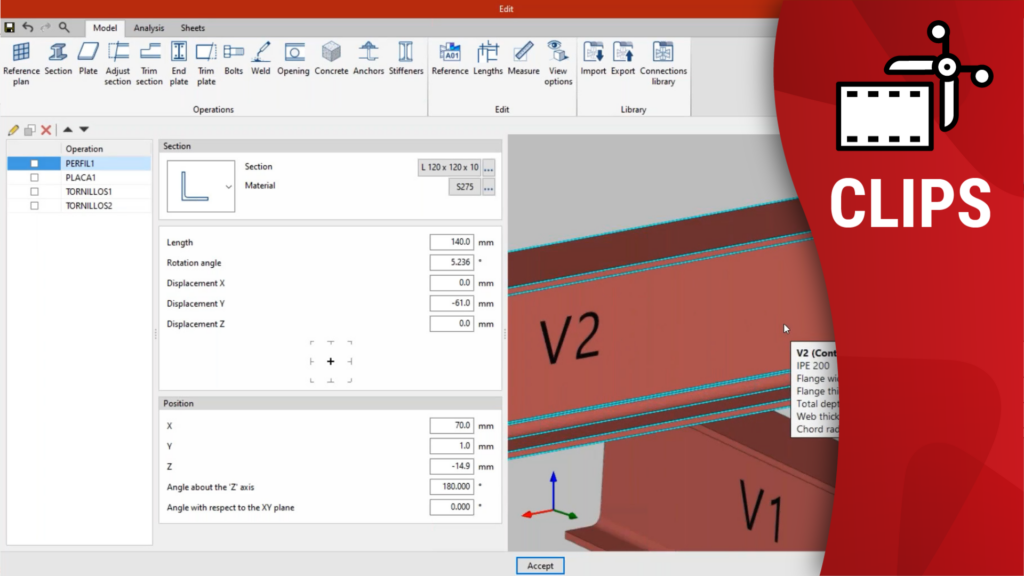
Task: Select the Reference plan tool
Action: 21,62
